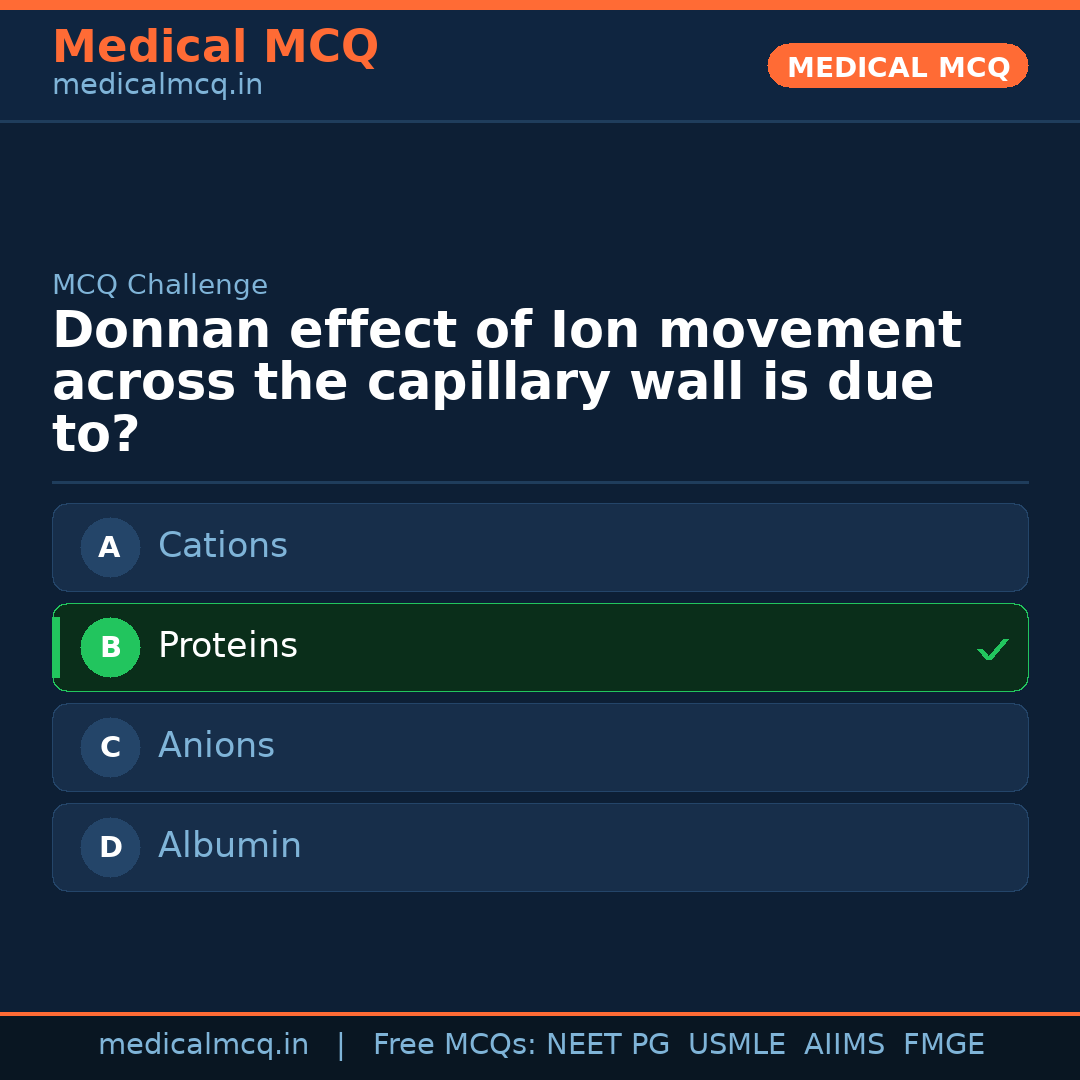Click NEET PG in the footer
1080x1080 pixels.
click(607, 1043)
